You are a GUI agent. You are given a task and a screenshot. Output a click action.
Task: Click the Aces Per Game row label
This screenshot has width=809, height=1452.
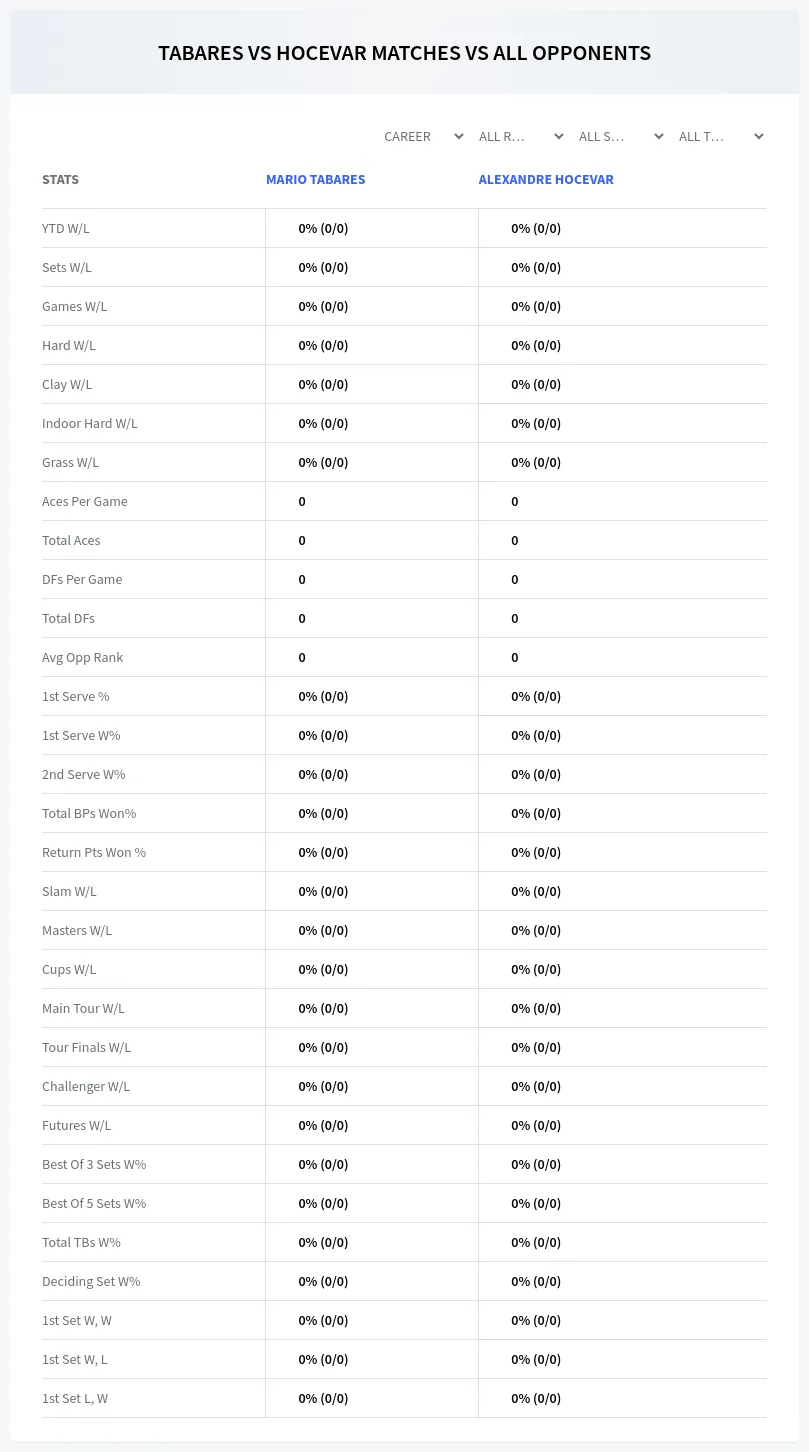[x=85, y=501]
